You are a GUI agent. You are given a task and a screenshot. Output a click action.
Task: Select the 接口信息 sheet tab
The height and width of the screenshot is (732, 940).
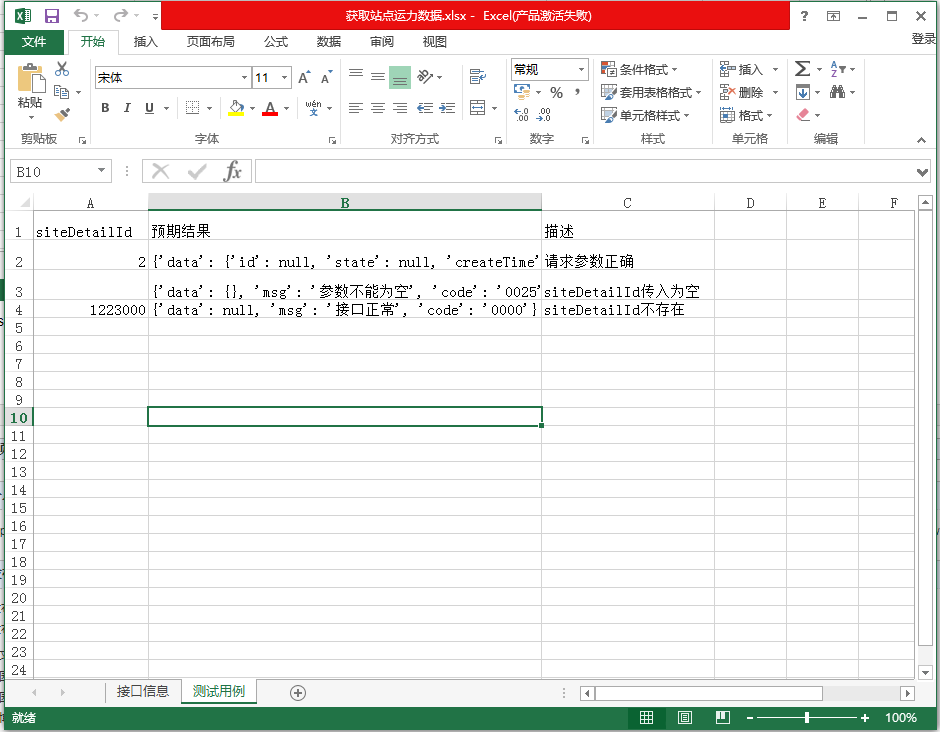coord(141,691)
